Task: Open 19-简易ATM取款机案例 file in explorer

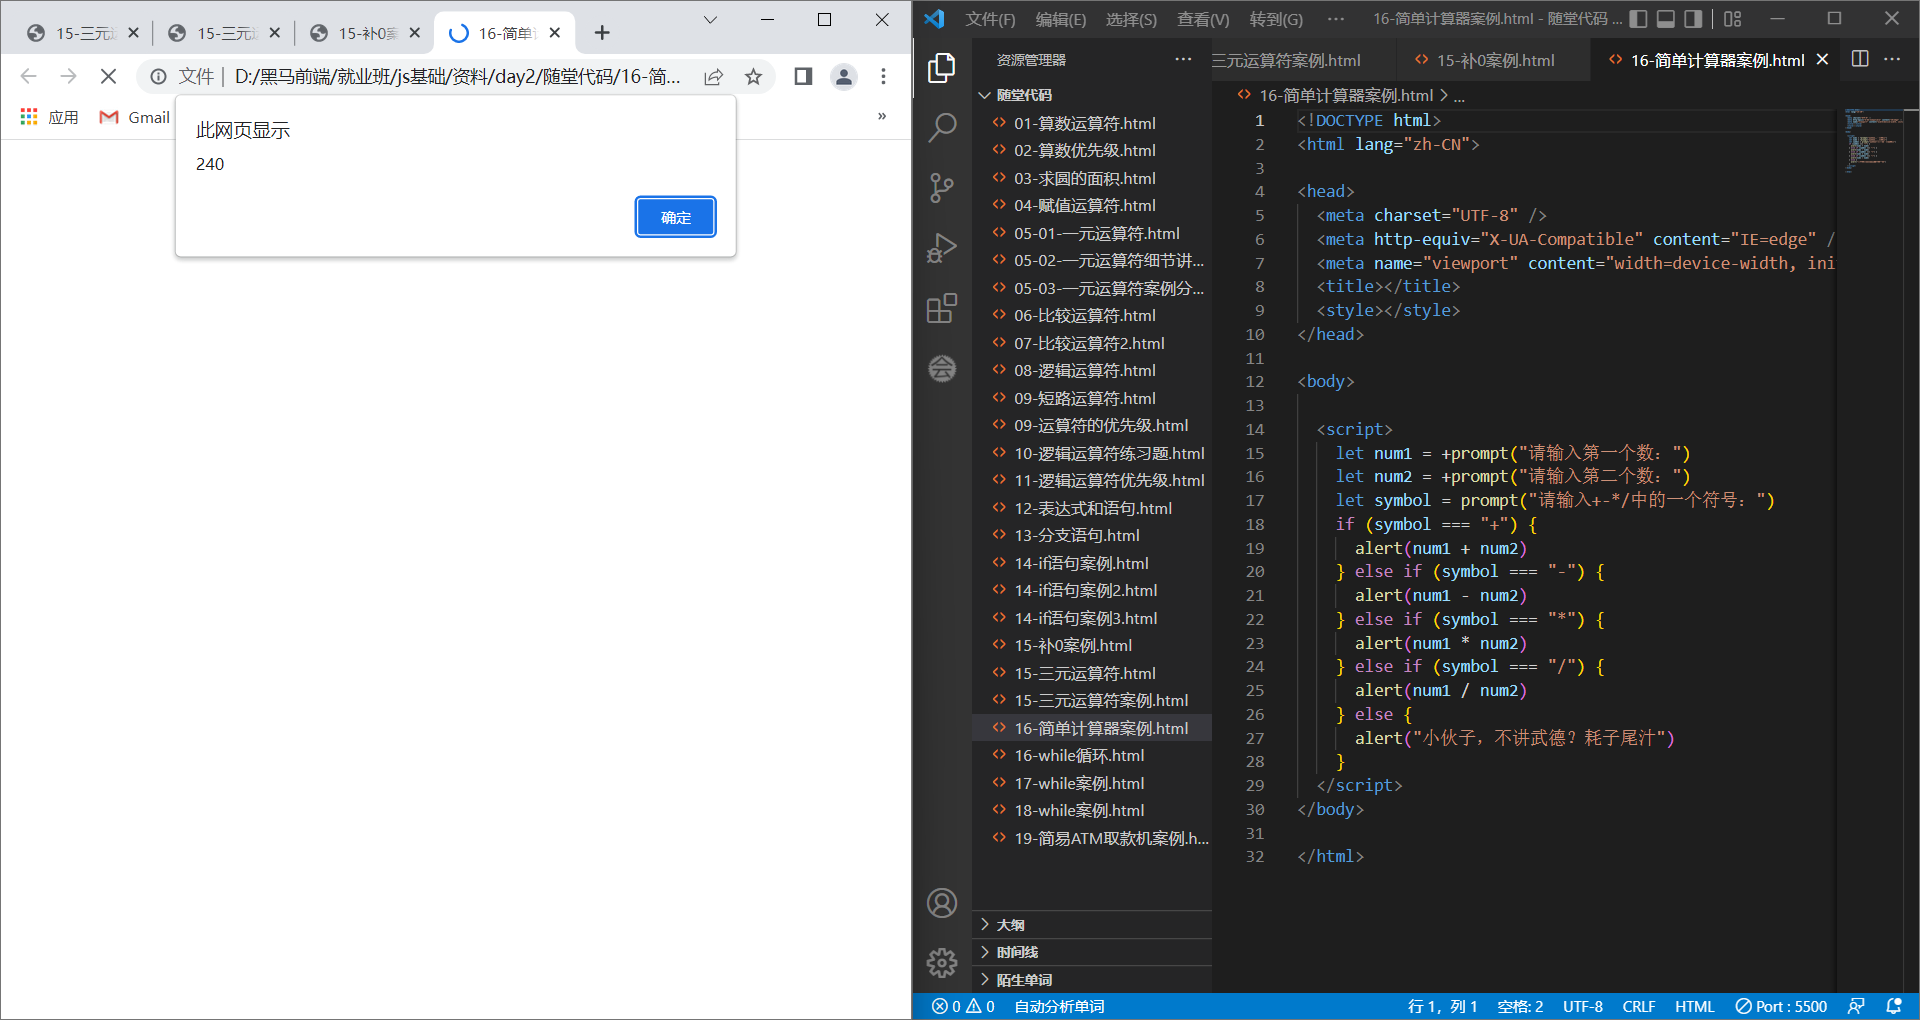Action: (1092, 838)
